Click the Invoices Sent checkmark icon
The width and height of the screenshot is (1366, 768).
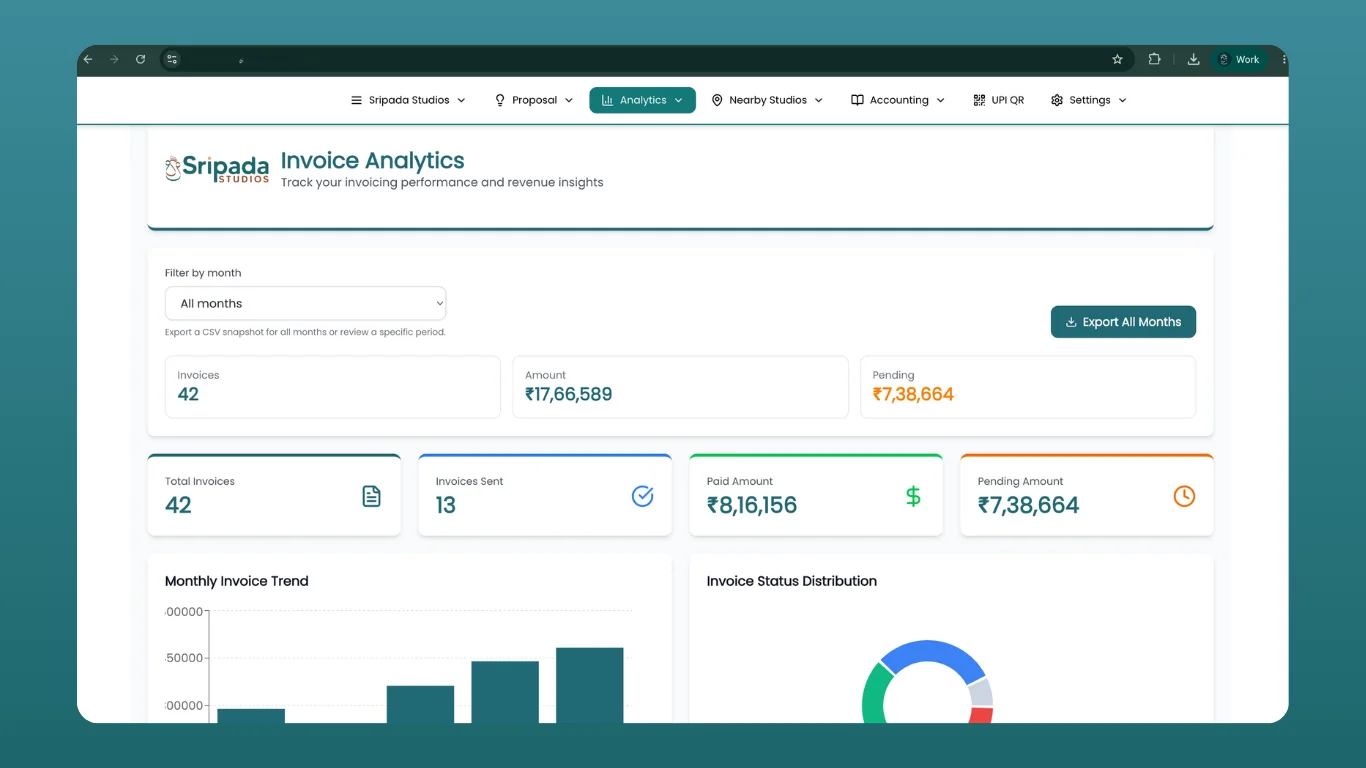tap(643, 496)
